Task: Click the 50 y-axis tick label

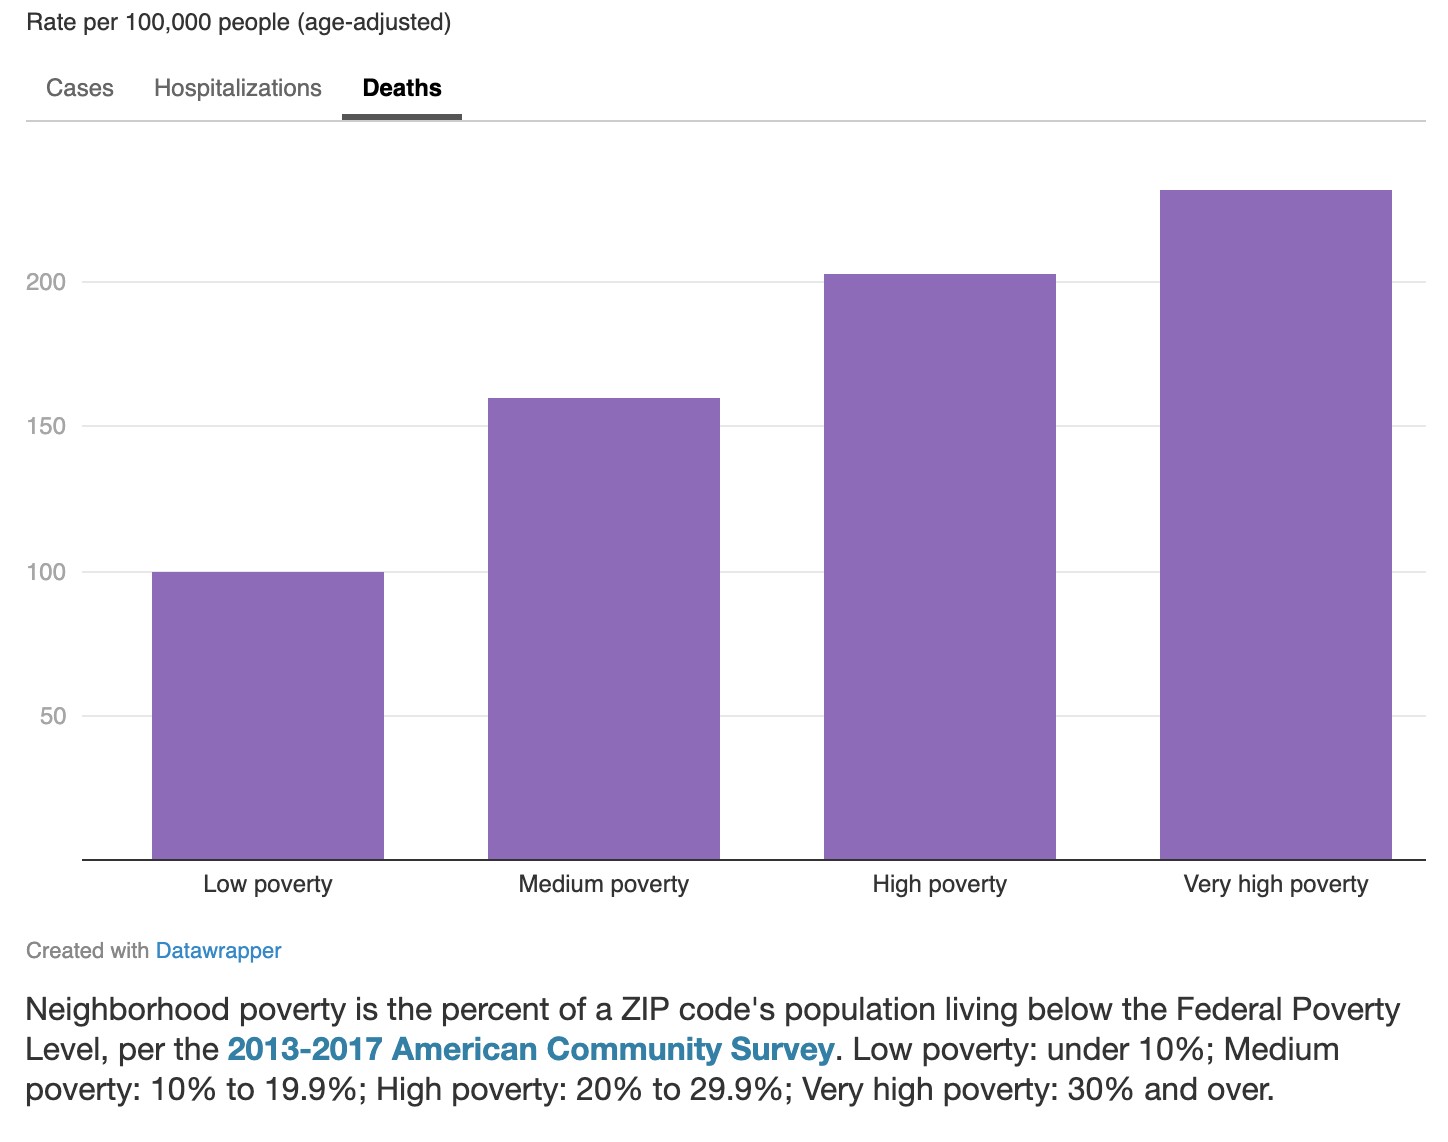Action: click(53, 716)
